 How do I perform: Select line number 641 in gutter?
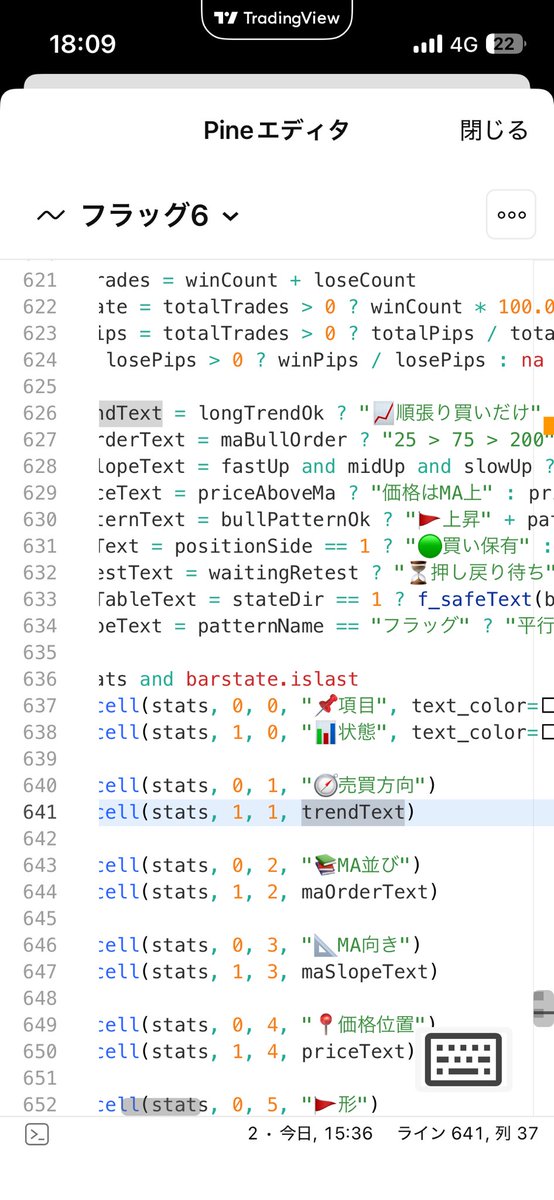tap(40, 812)
